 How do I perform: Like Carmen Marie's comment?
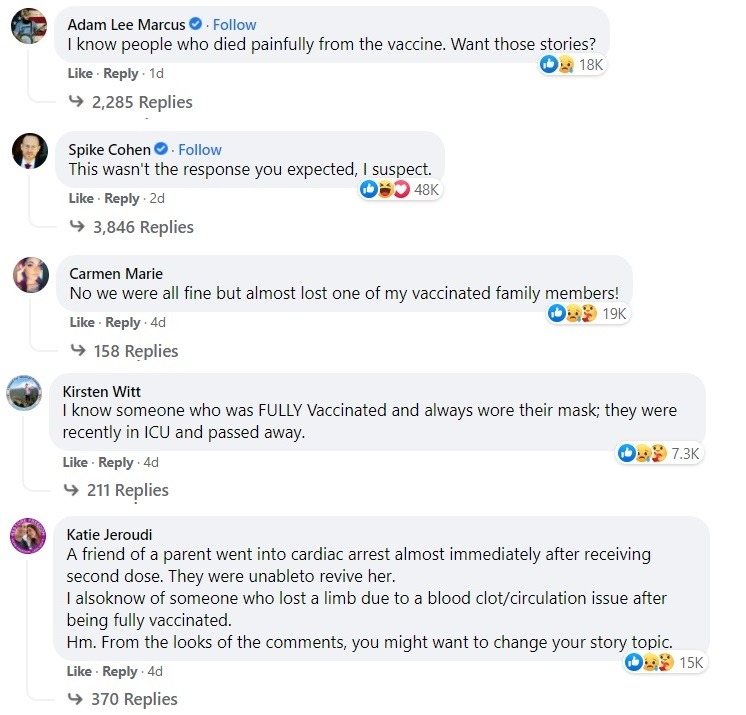point(82,322)
